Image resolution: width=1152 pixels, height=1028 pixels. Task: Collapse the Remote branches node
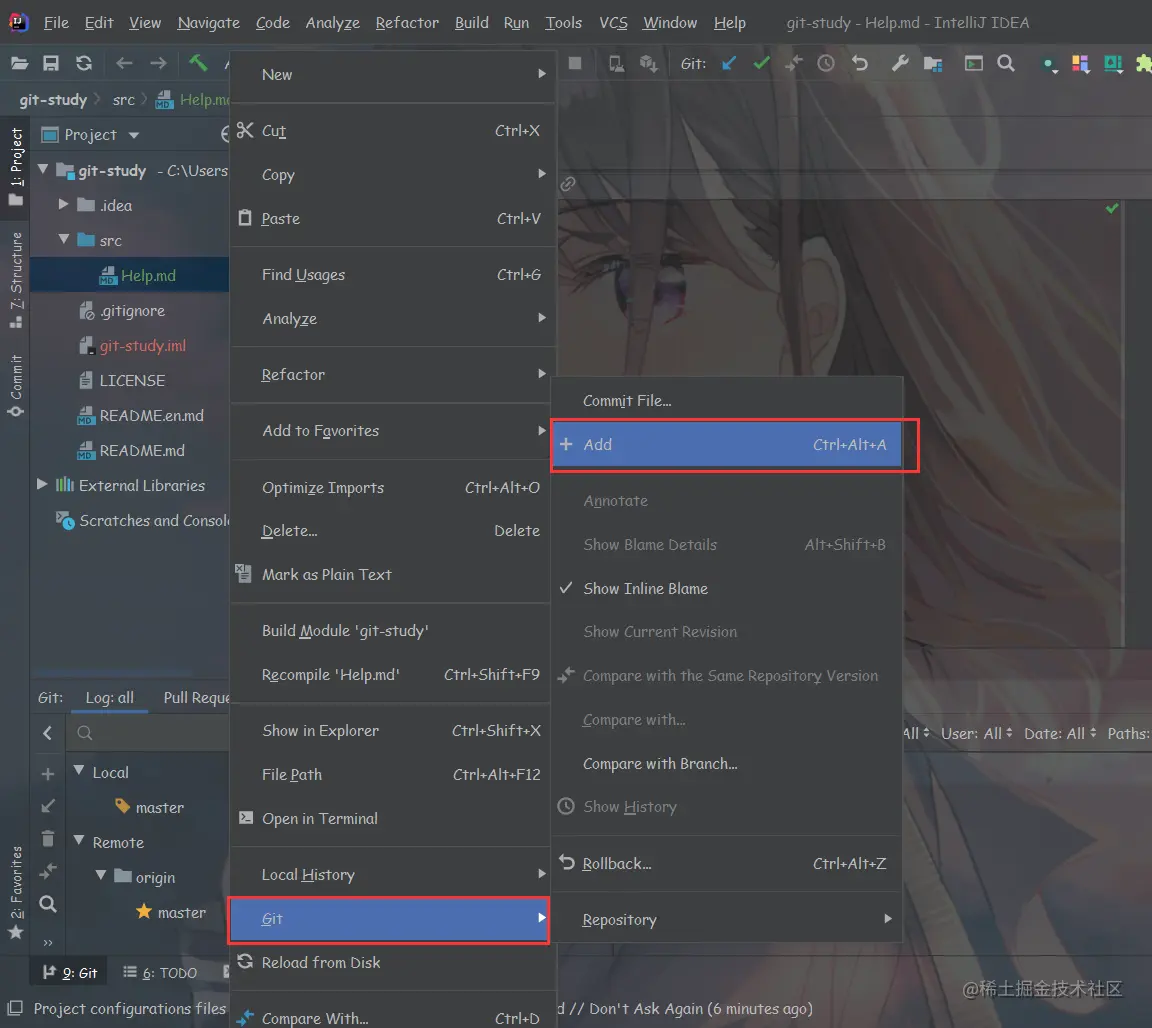[x=79, y=840]
